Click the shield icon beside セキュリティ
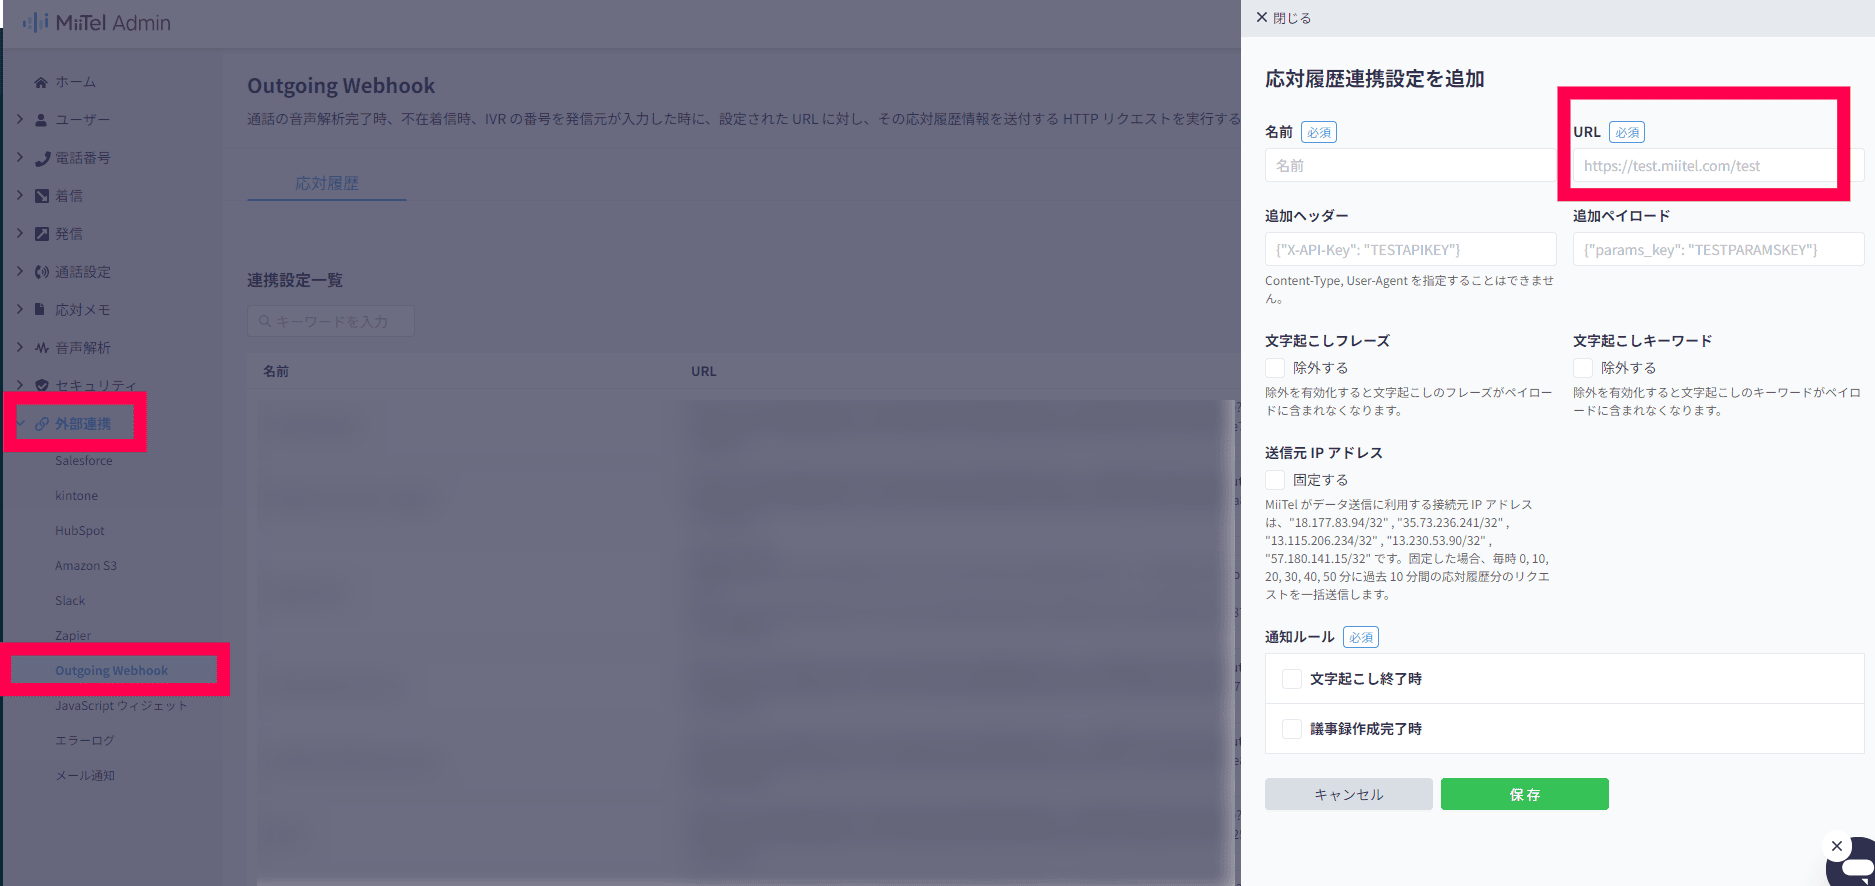 point(42,386)
